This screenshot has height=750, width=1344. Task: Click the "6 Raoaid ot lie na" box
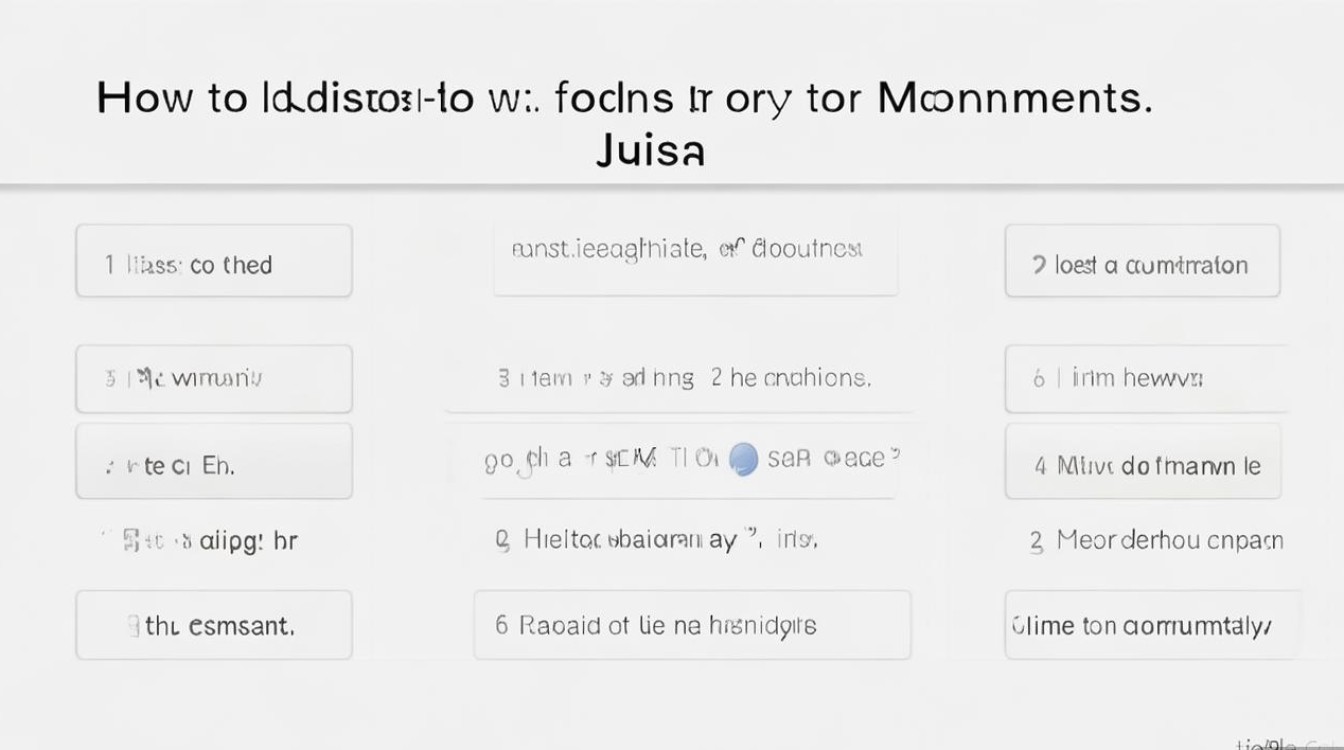(691, 625)
